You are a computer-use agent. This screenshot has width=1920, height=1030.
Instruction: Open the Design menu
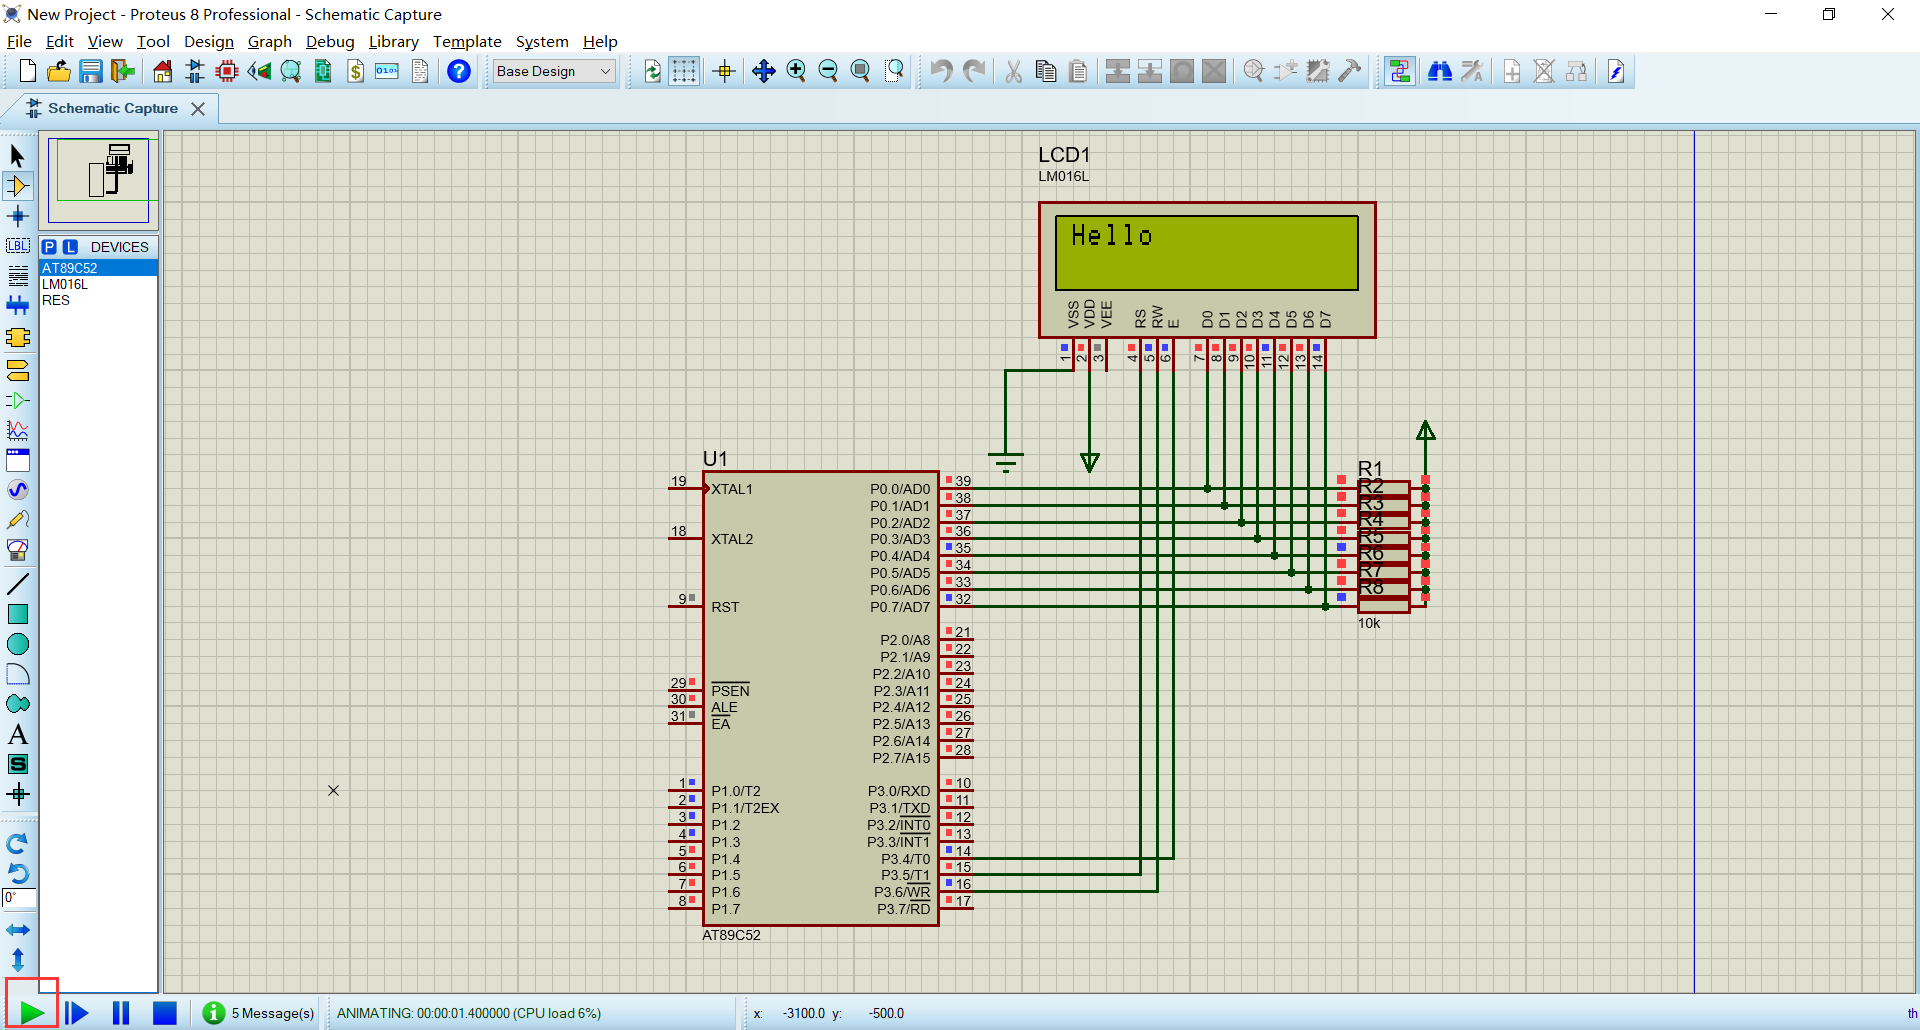coord(209,41)
